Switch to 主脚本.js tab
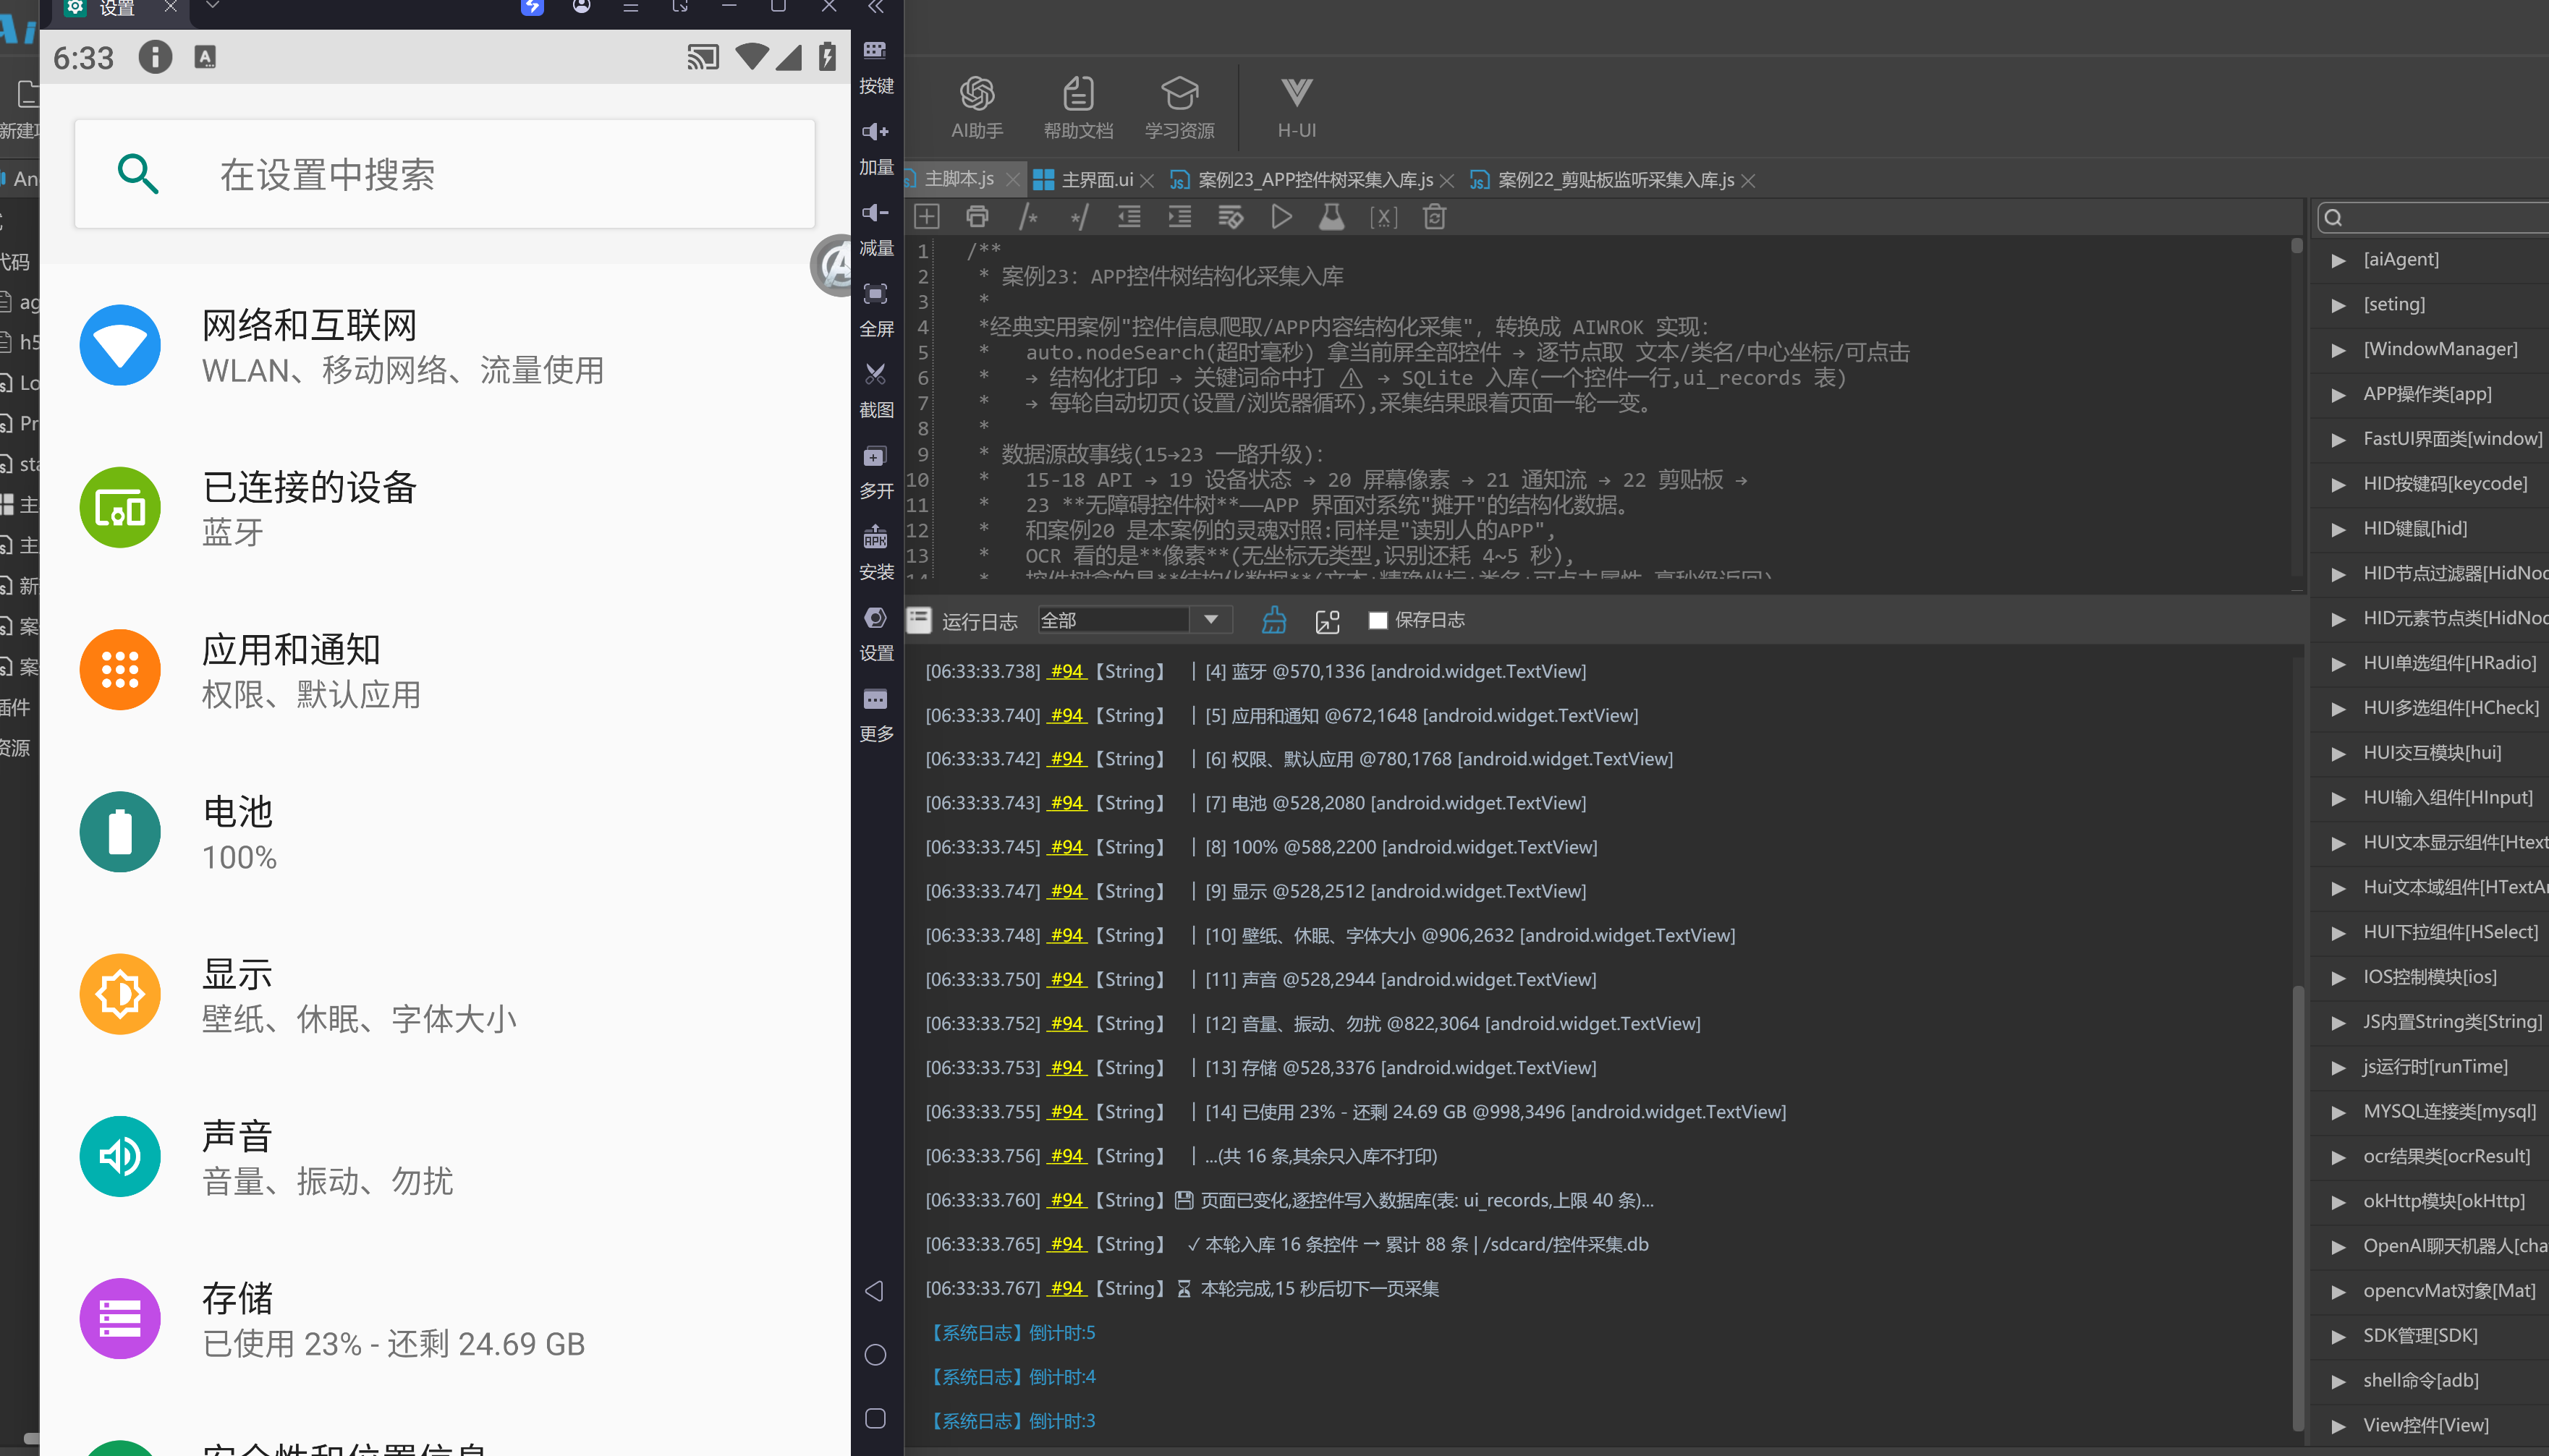Viewport: 2549px width, 1456px height. (x=957, y=179)
